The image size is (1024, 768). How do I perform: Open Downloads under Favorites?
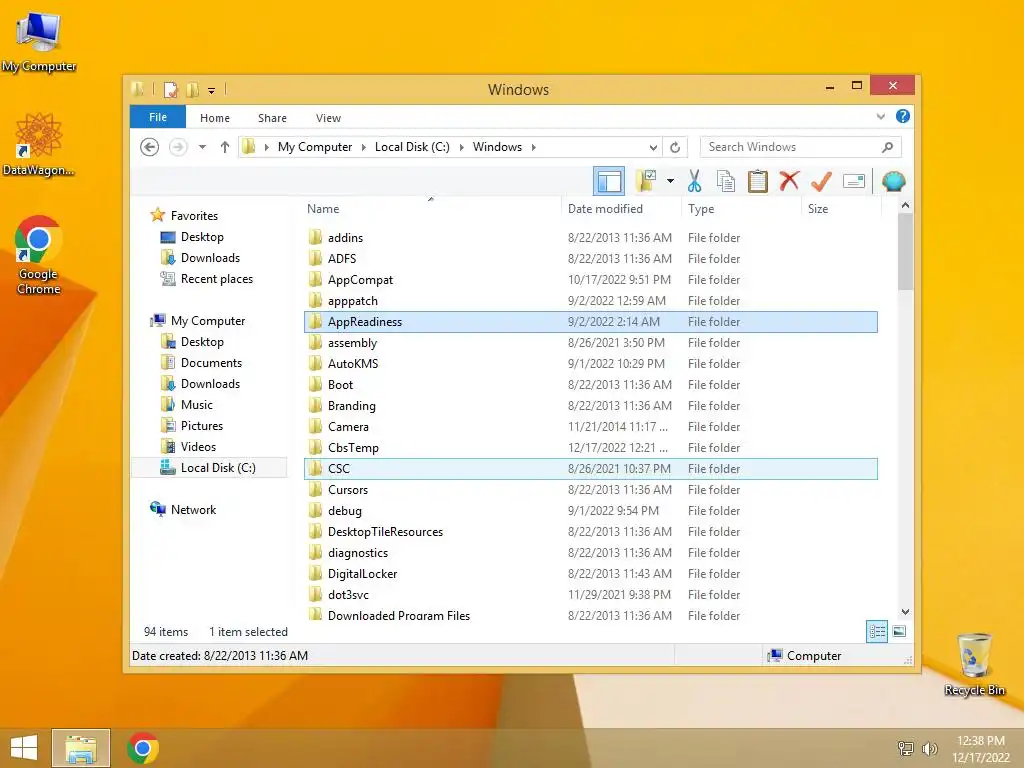tap(210, 258)
